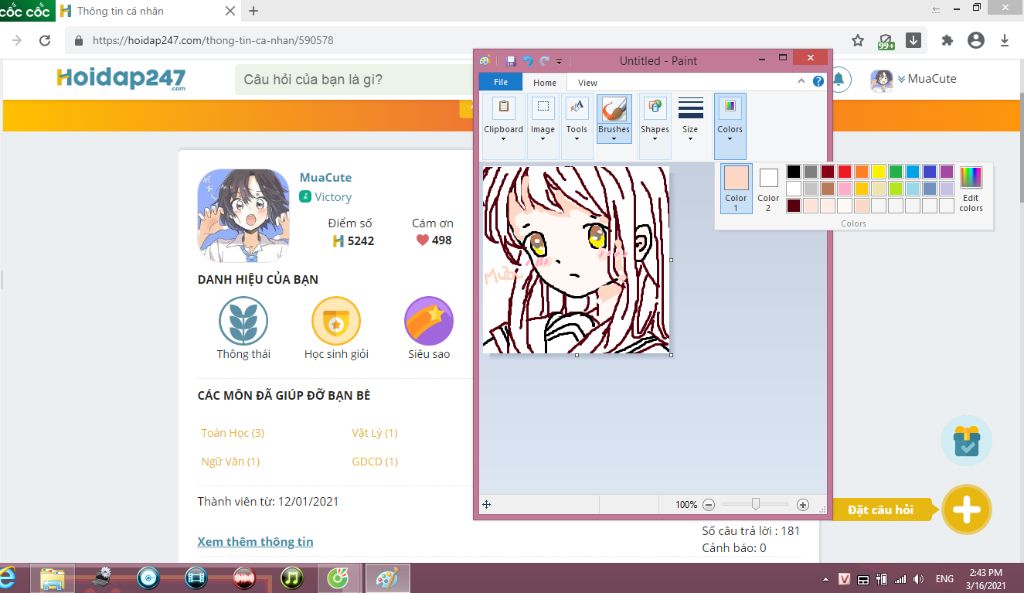Click the browser address bar URL
1024x593 pixels.
pos(213,40)
